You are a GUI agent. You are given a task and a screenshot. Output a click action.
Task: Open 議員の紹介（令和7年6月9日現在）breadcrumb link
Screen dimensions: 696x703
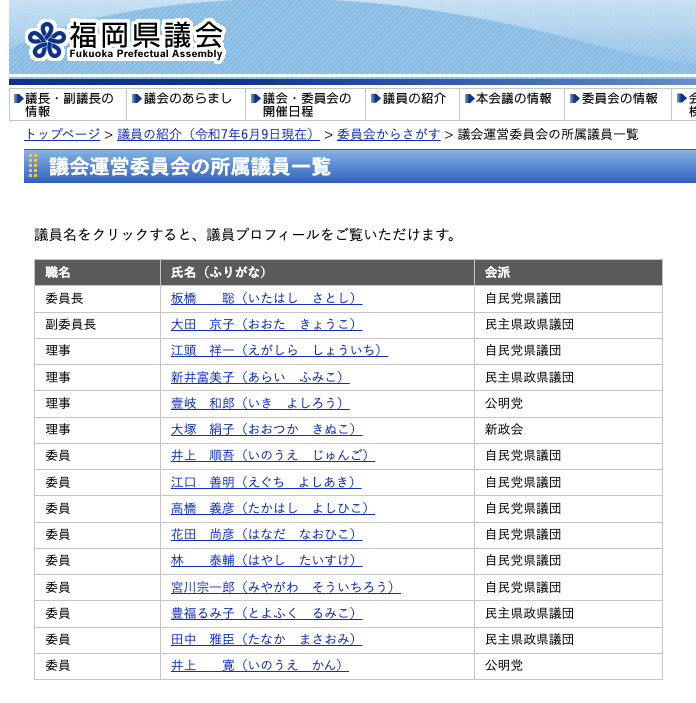click(x=218, y=134)
